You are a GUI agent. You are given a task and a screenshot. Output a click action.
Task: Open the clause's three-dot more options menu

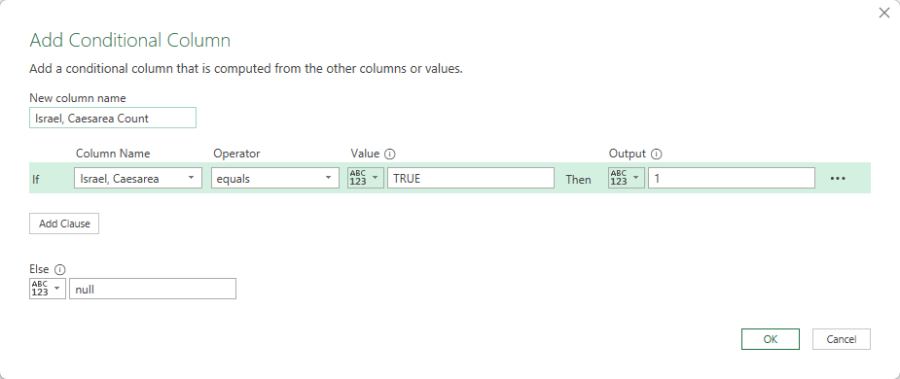838,179
